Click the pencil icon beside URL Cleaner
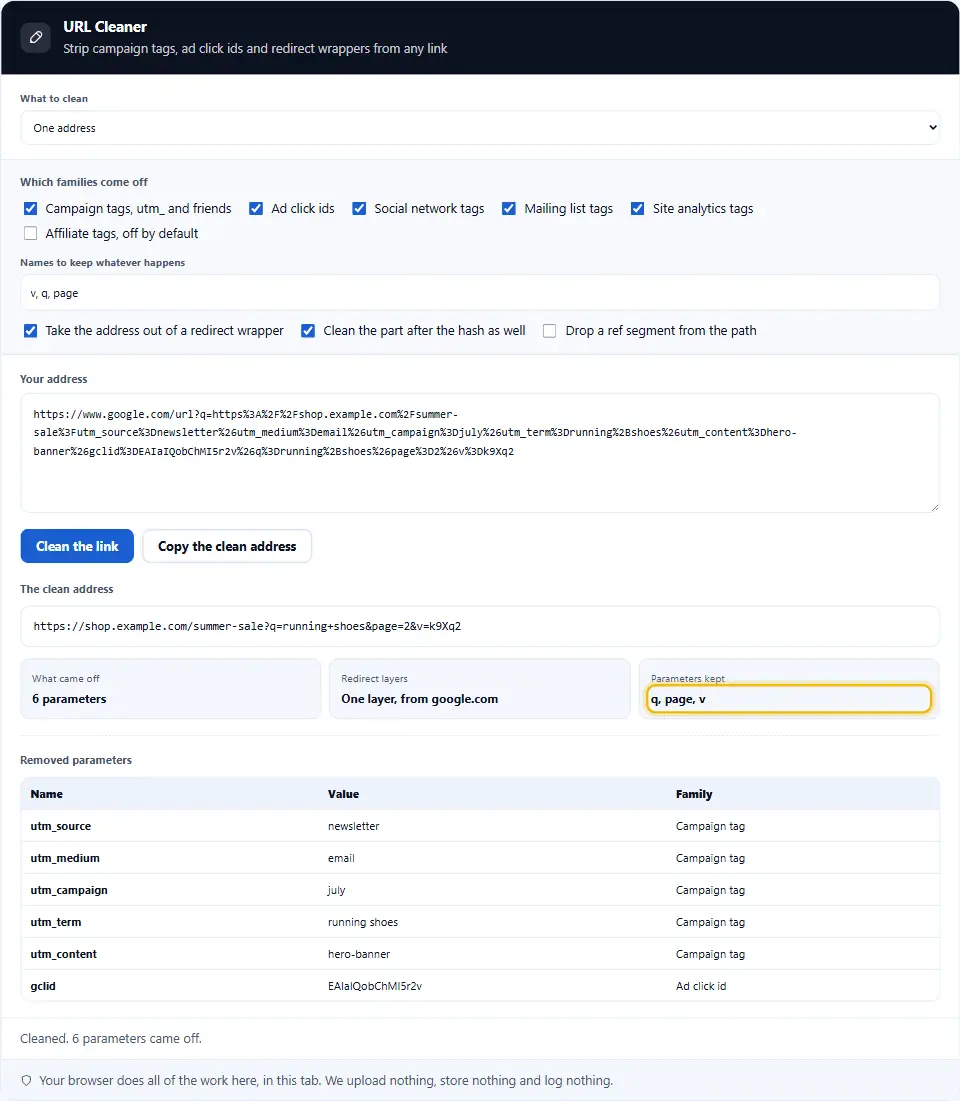The height and width of the screenshot is (1101, 960). [x=36, y=37]
